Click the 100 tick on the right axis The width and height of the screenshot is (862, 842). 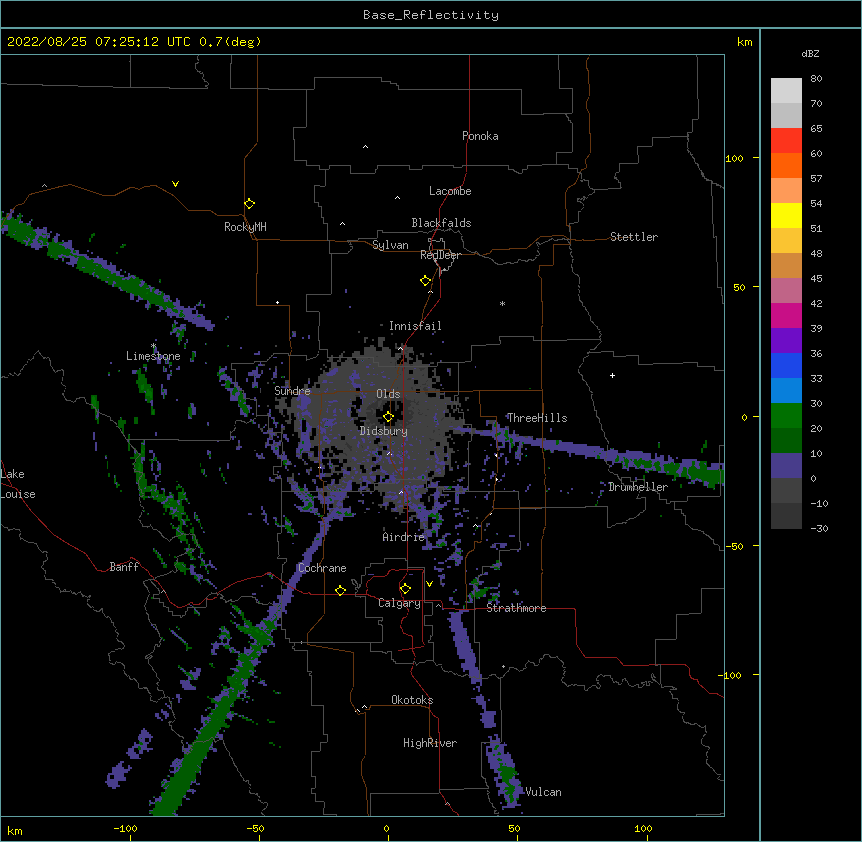734,158
